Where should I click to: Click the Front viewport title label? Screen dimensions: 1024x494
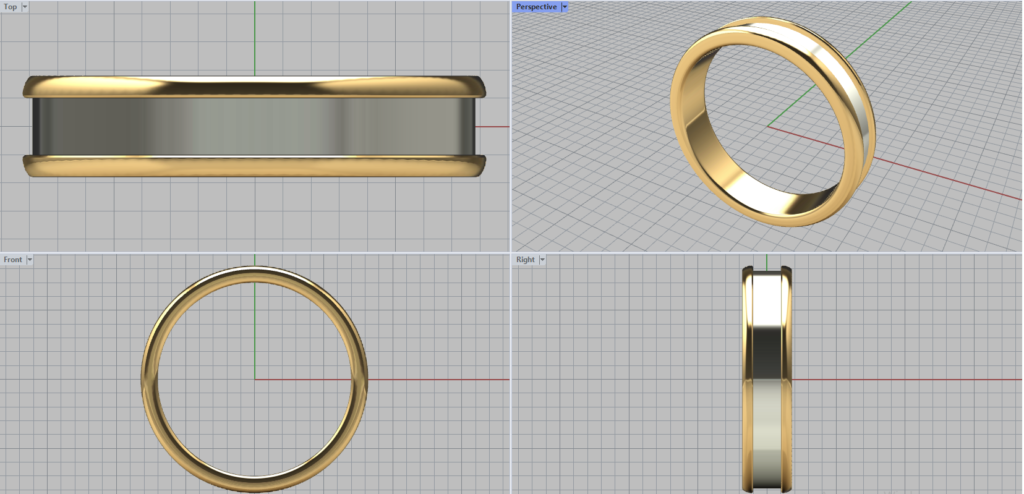12,259
